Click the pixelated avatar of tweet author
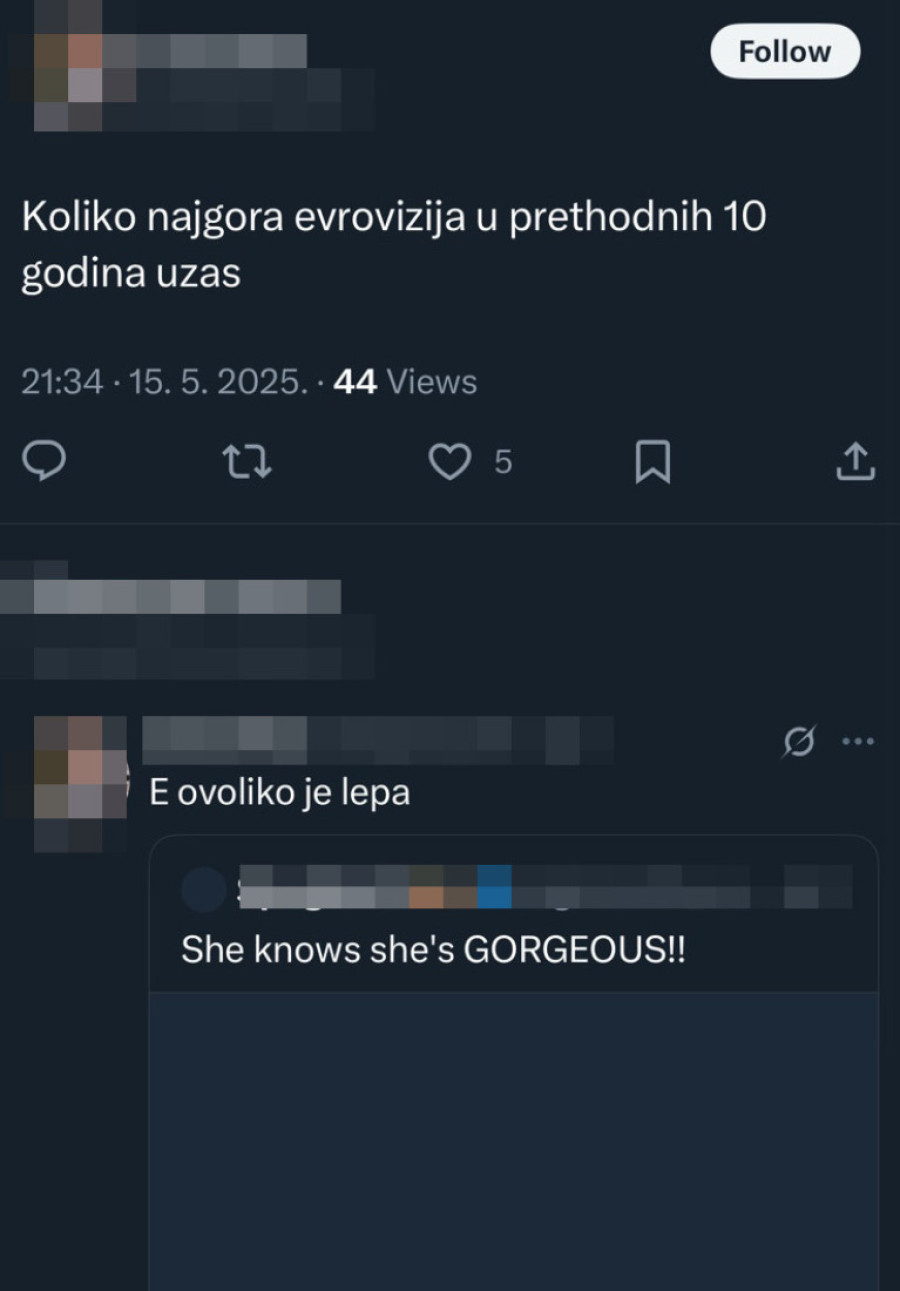This screenshot has height=1291, width=900. tap(70, 67)
